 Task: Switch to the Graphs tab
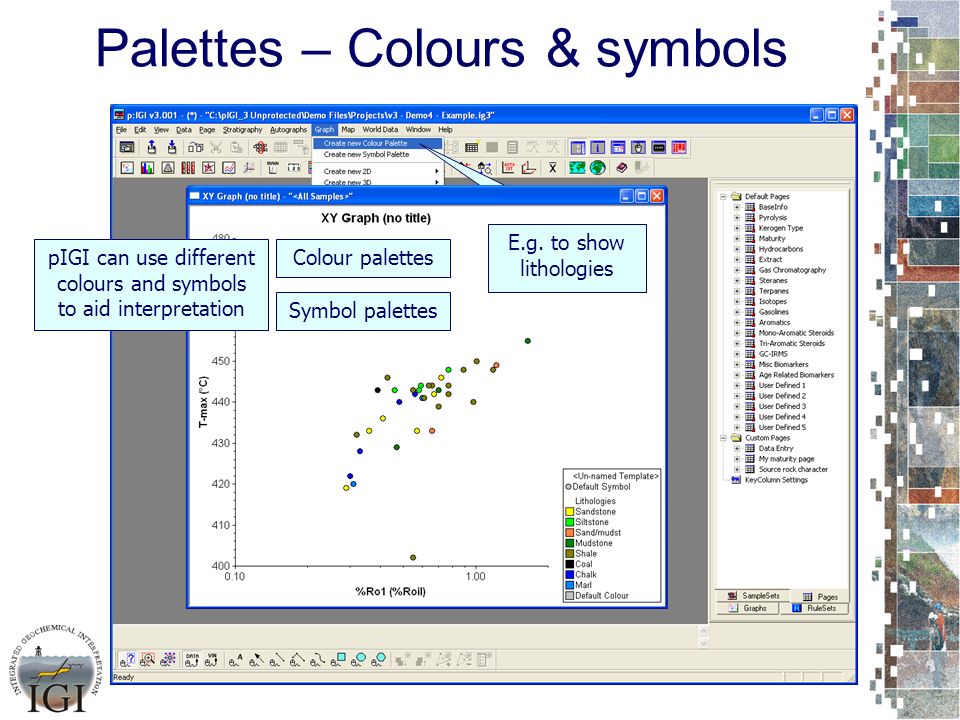(748, 608)
